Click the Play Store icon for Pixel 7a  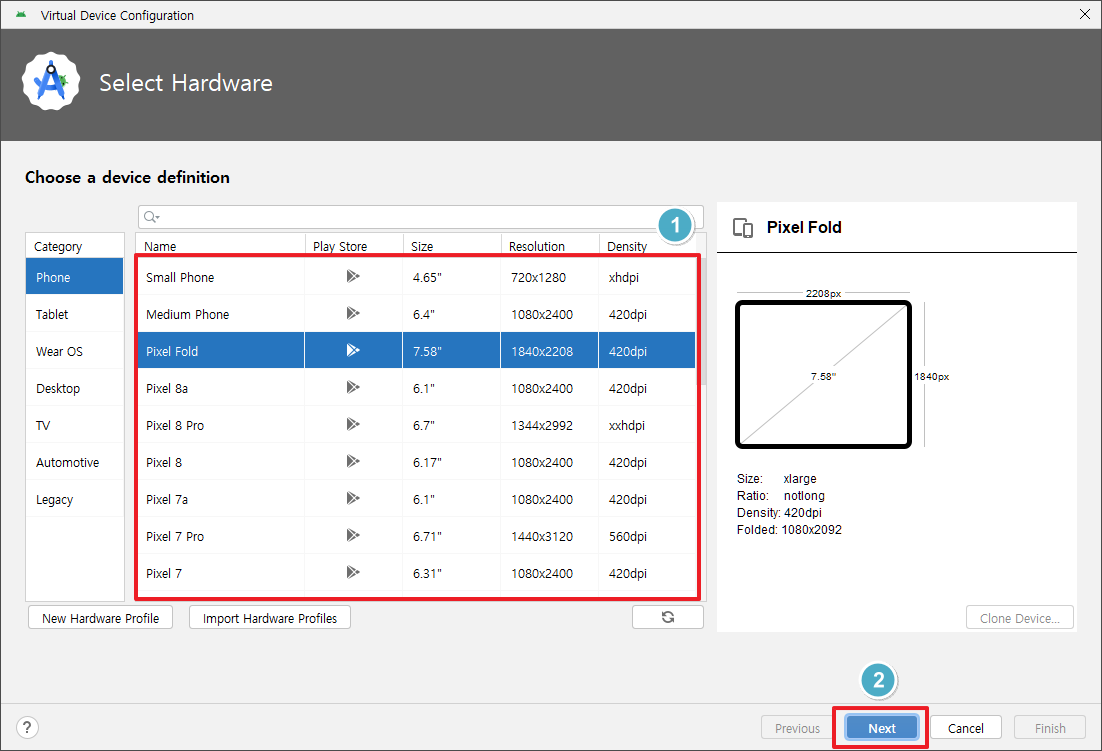(353, 498)
